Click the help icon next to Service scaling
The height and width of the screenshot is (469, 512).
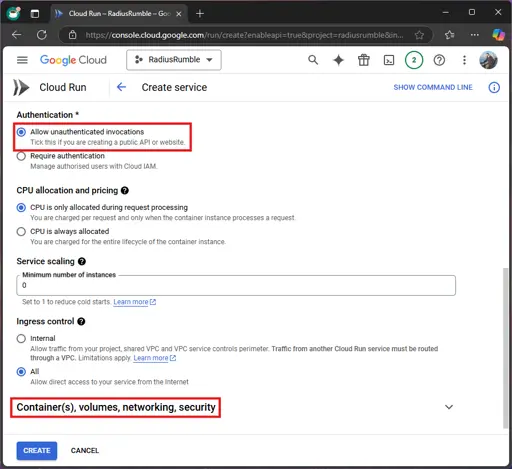coord(82,261)
